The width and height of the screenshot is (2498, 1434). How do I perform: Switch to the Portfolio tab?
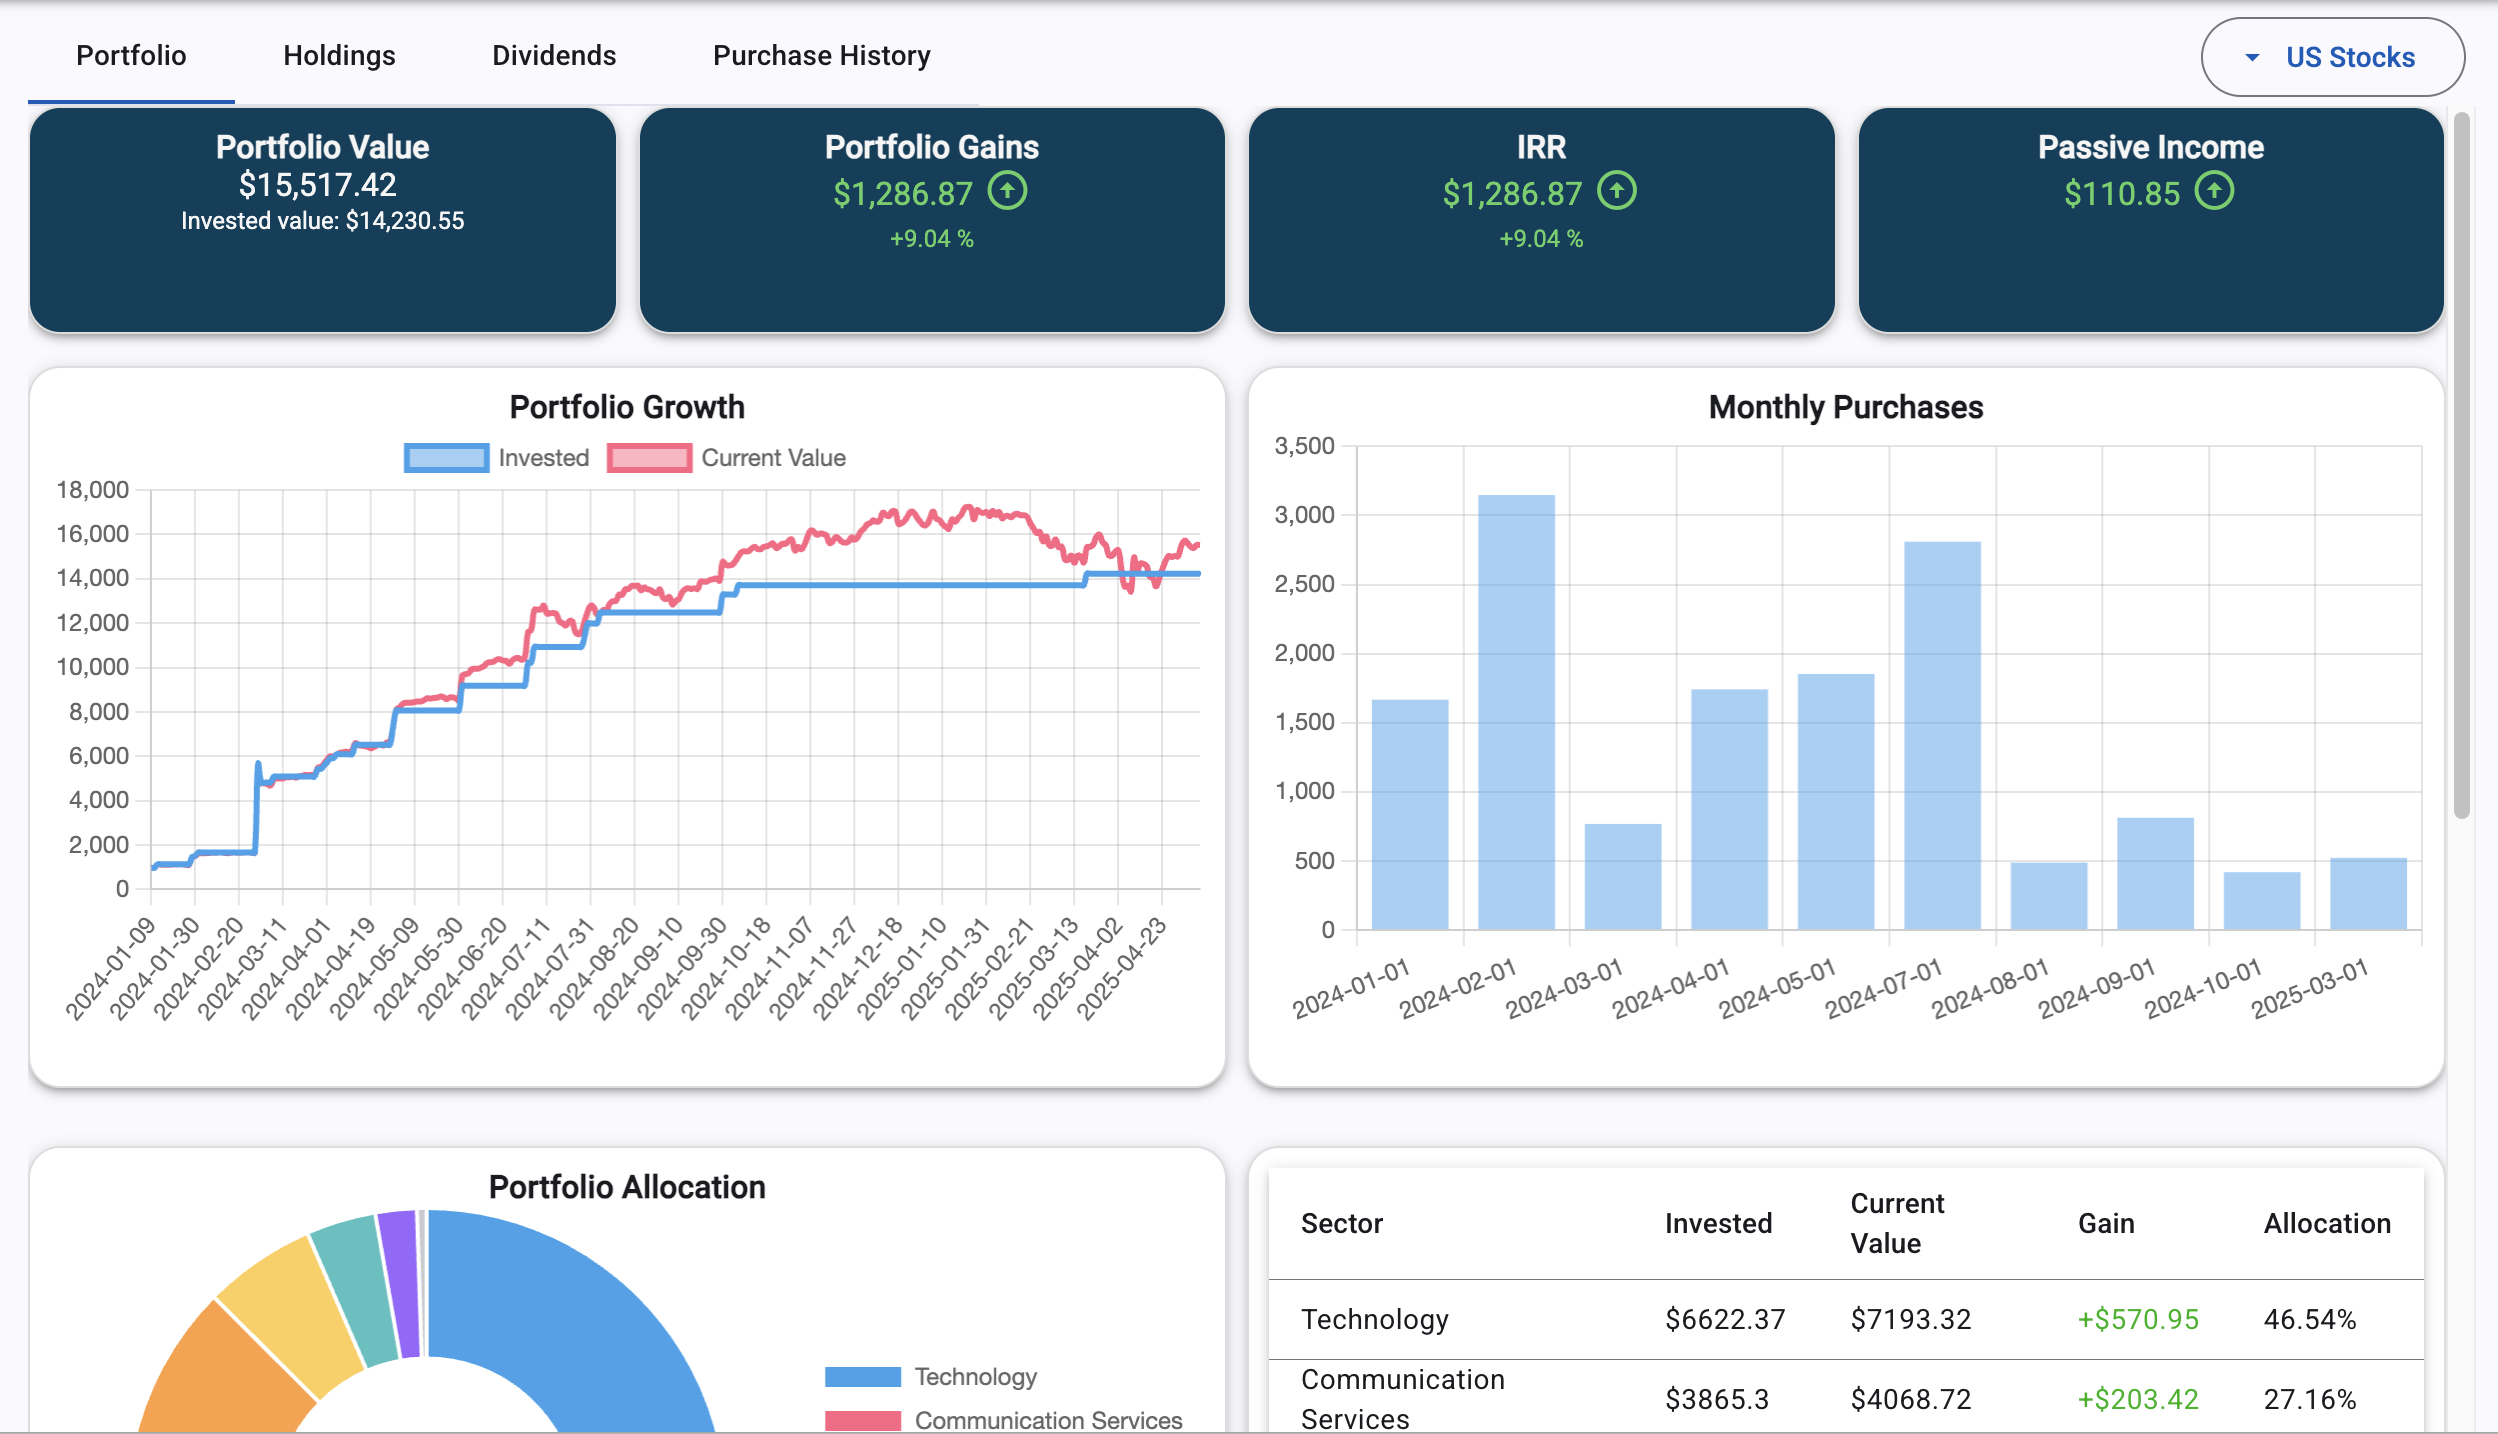(x=131, y=56)
